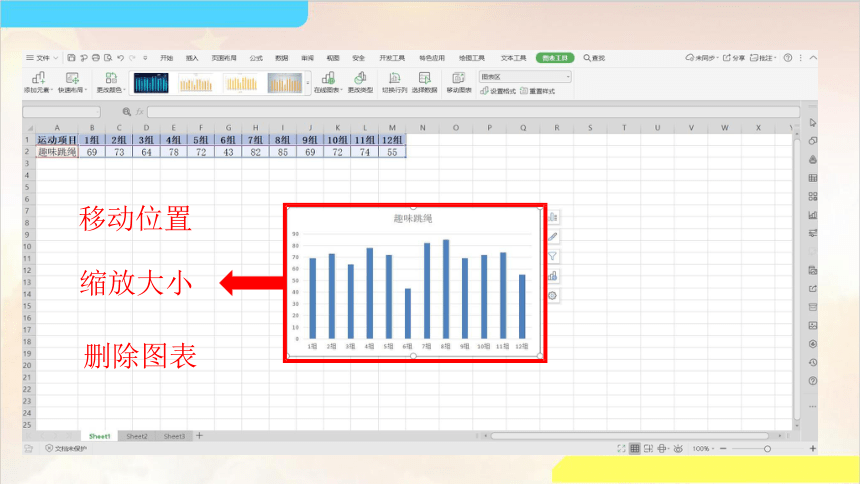Switch to the Sheet3 tab
Viewport: 860px width, 484px height.
pos(174,436)
